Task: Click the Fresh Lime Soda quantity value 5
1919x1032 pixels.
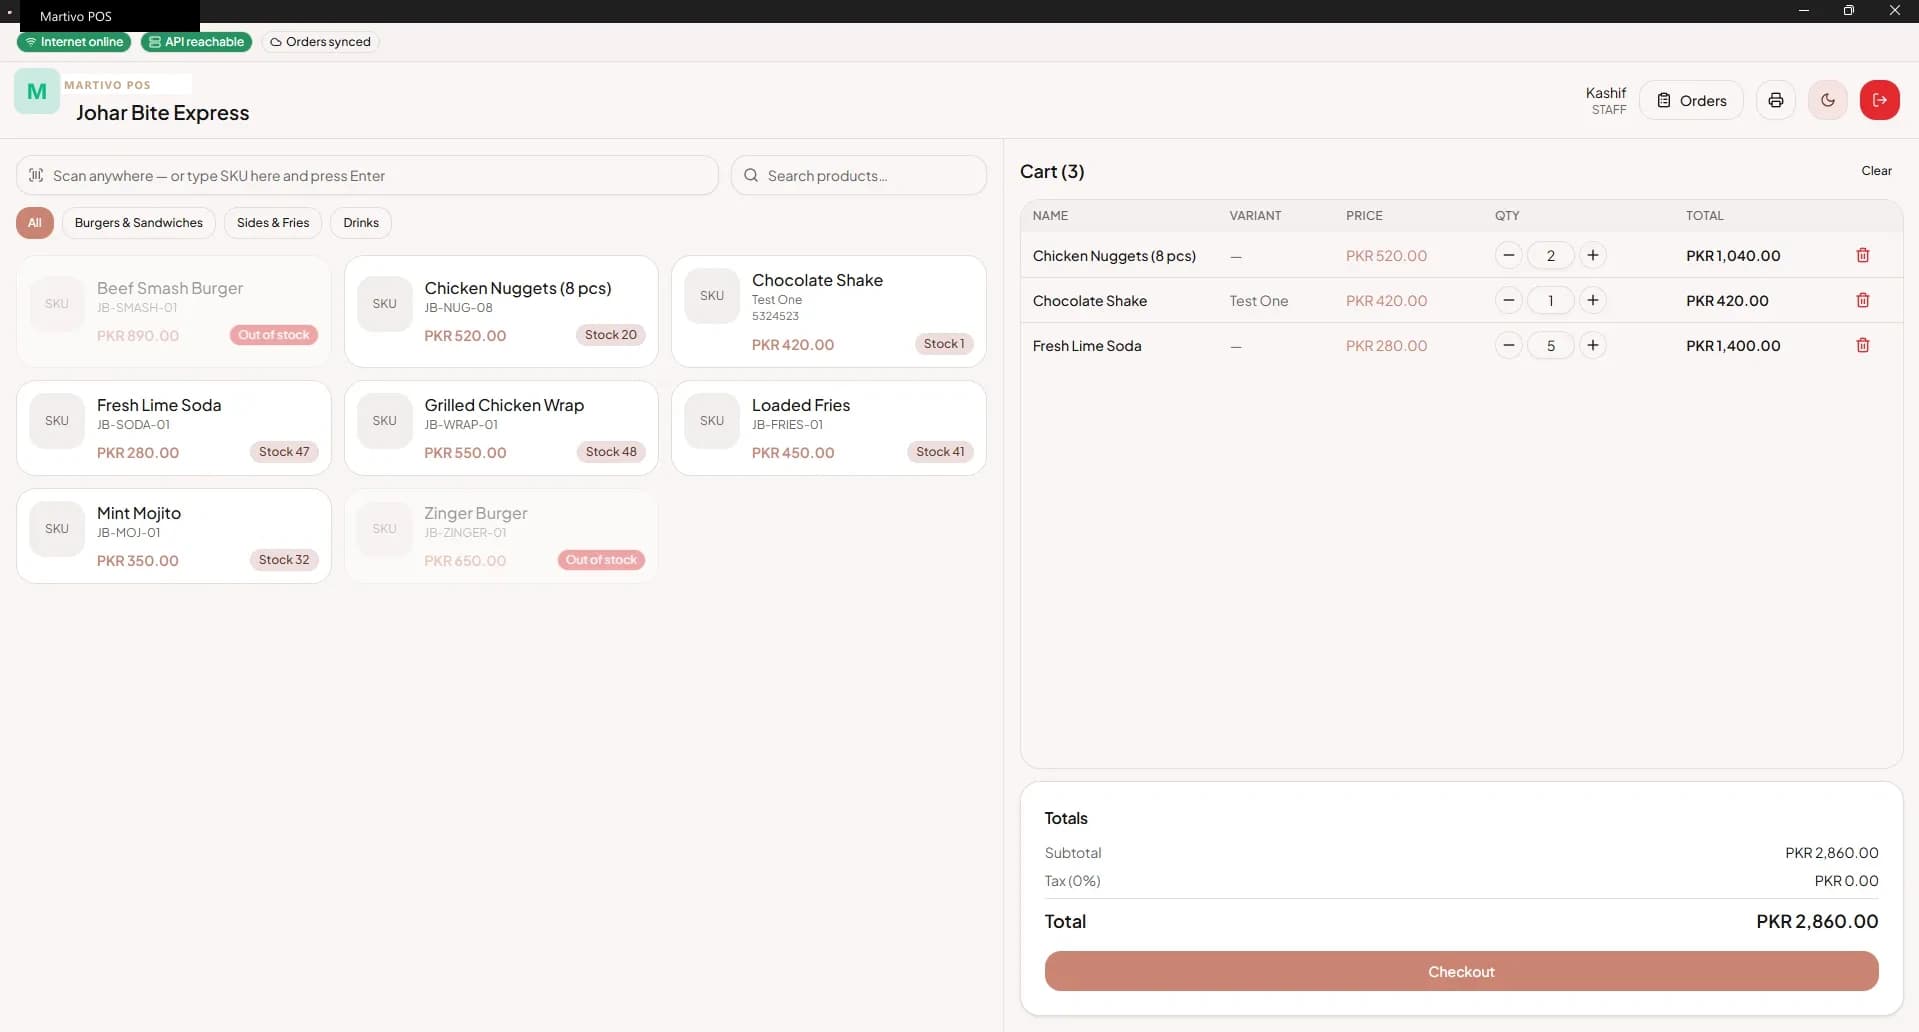Action: point(1550,346)
